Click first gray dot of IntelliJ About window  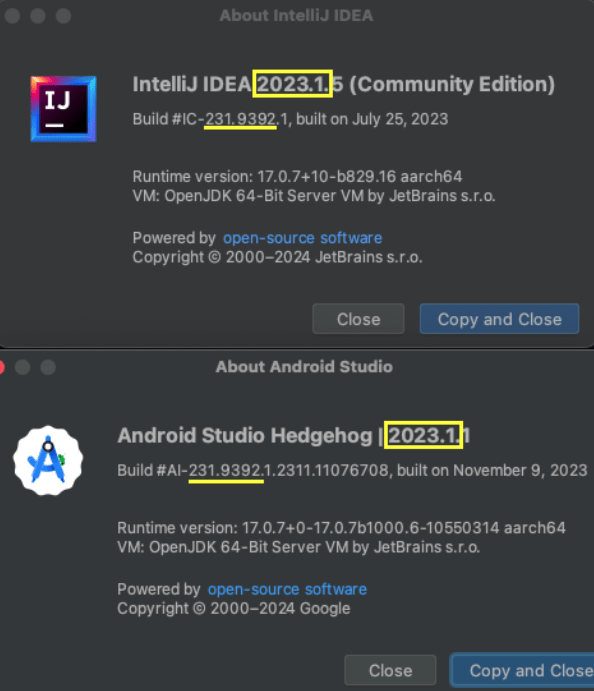12,16
